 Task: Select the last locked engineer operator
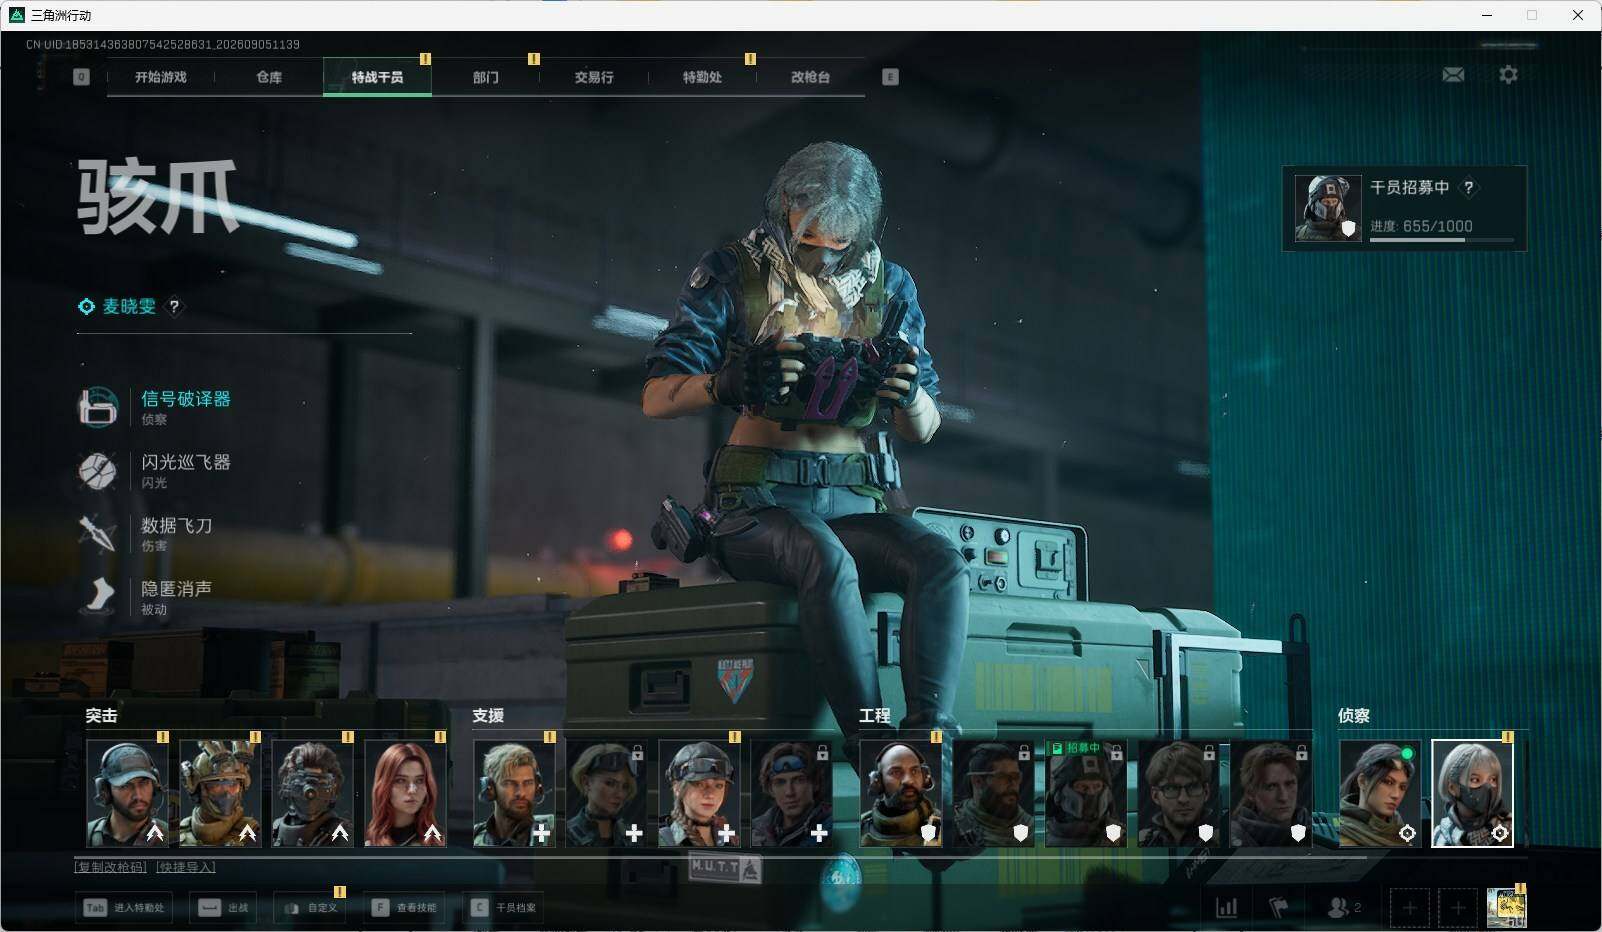[1271, 794]
